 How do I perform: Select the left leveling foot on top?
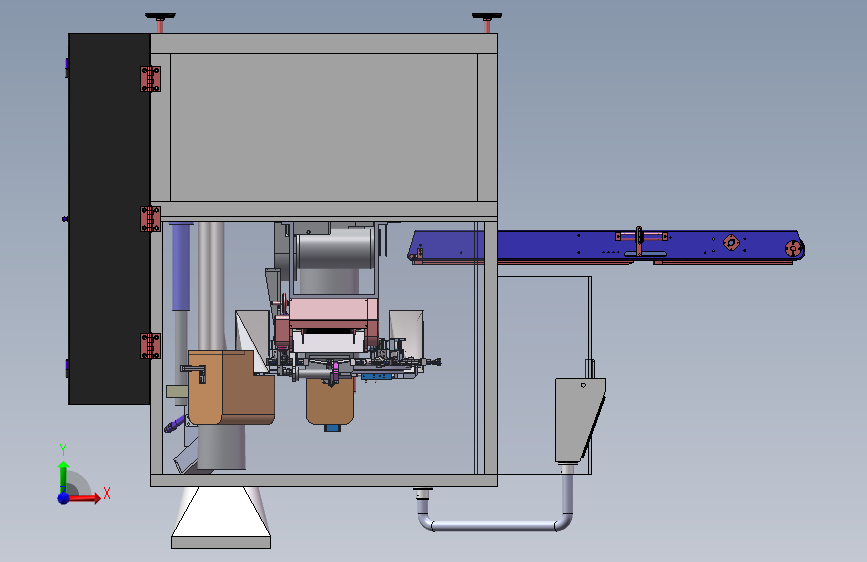point(160,21)
